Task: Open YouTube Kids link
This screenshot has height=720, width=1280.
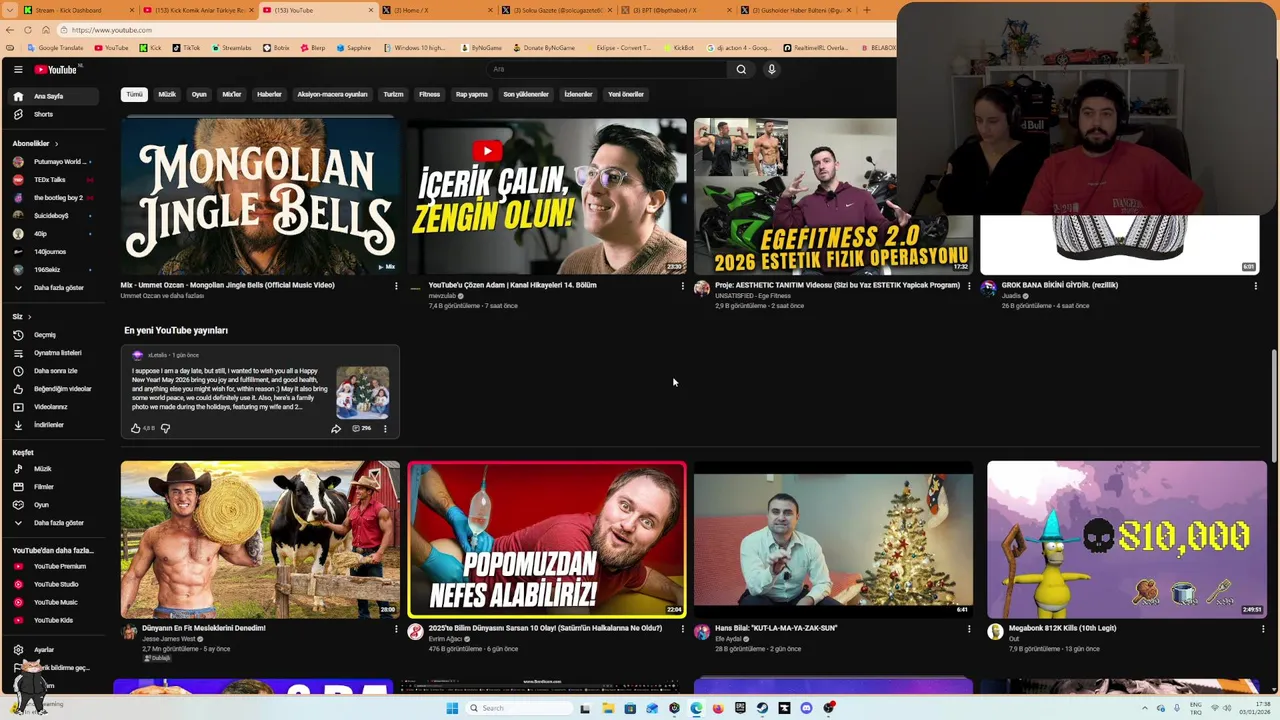Action: click(x=52, y=620)
